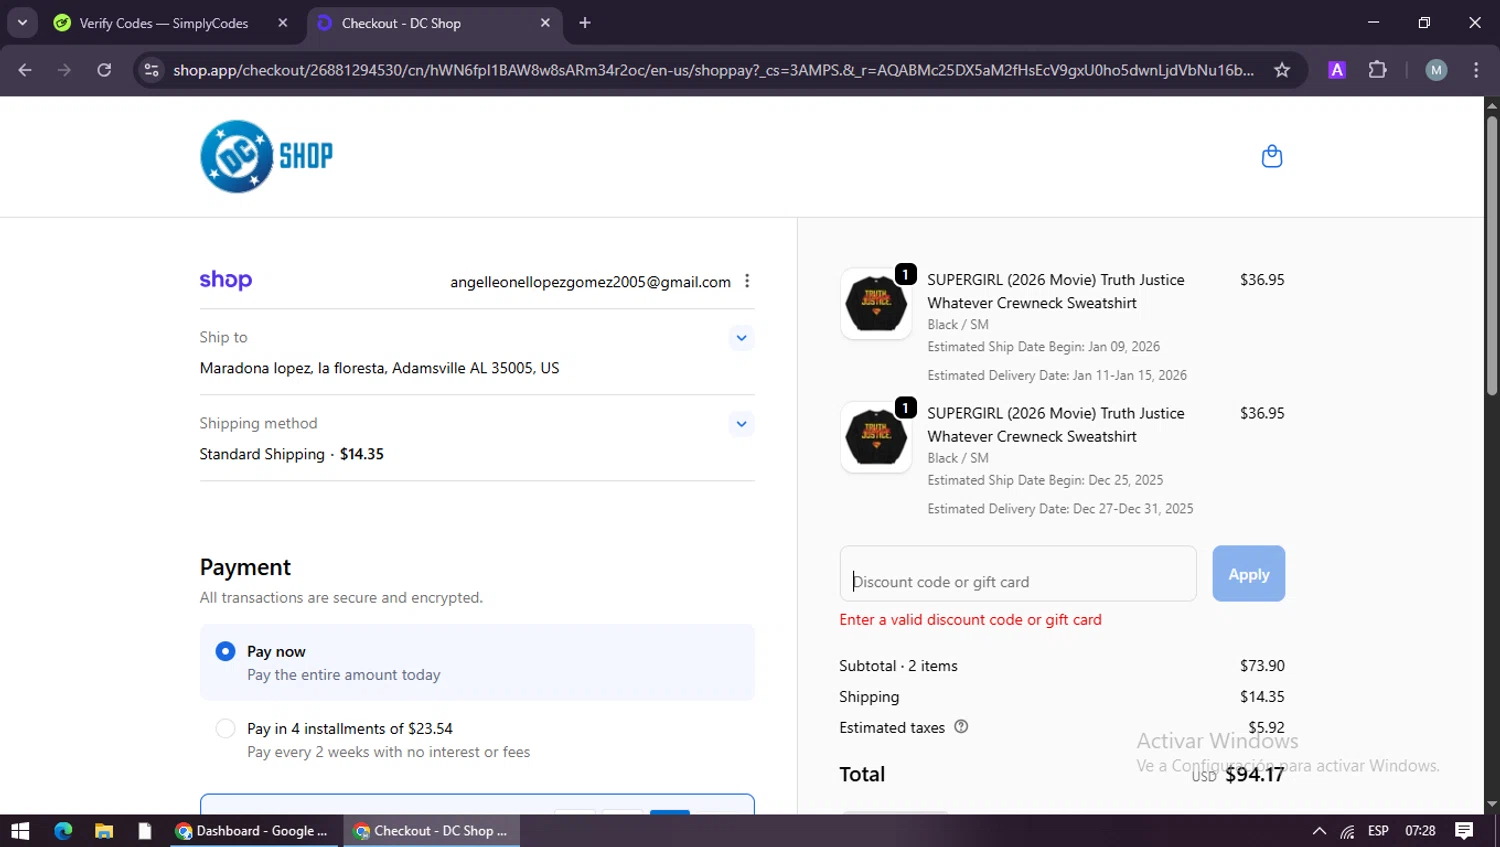
Task: Open second Supergirl sweatshirt thumbnail, Dec 25 ship
Action: 876,437
